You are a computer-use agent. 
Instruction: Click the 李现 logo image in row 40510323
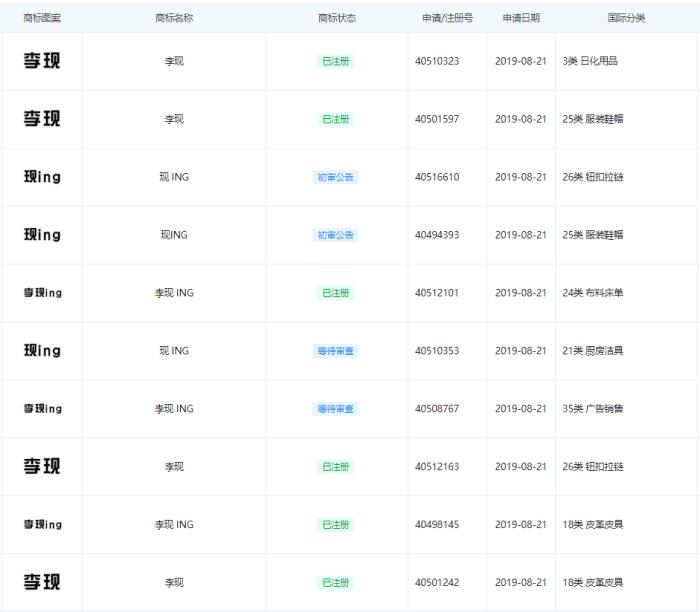click(42, 61)
